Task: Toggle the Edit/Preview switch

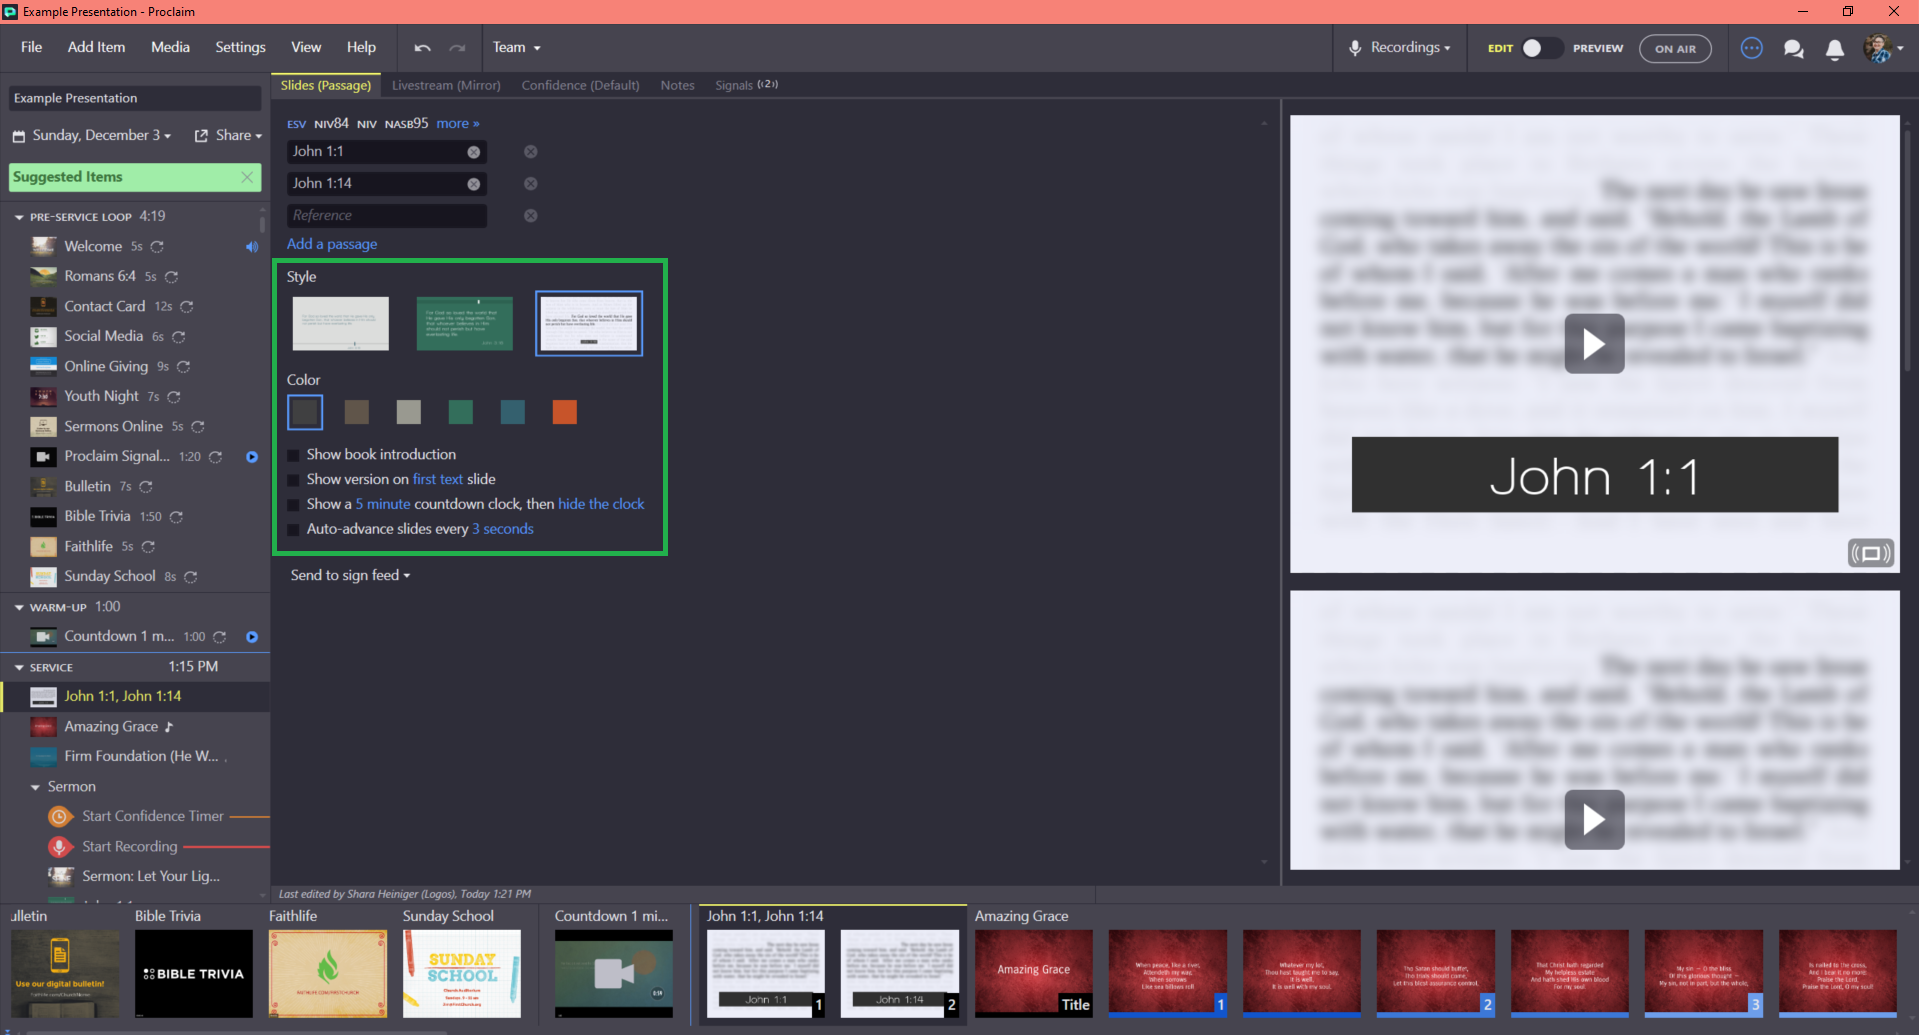Action: click(x=1541, y=48)
